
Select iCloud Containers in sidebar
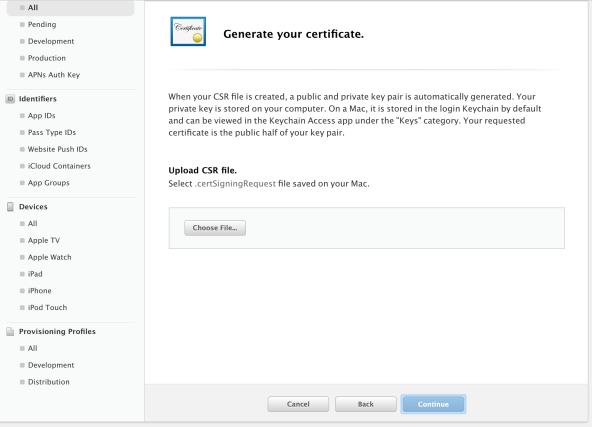click(59, 166)
